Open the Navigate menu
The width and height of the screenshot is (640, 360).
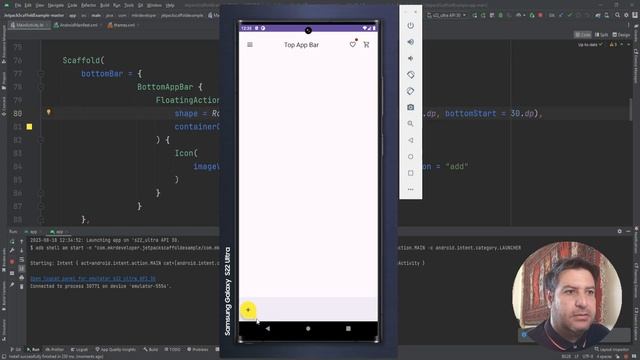(56, 5)
